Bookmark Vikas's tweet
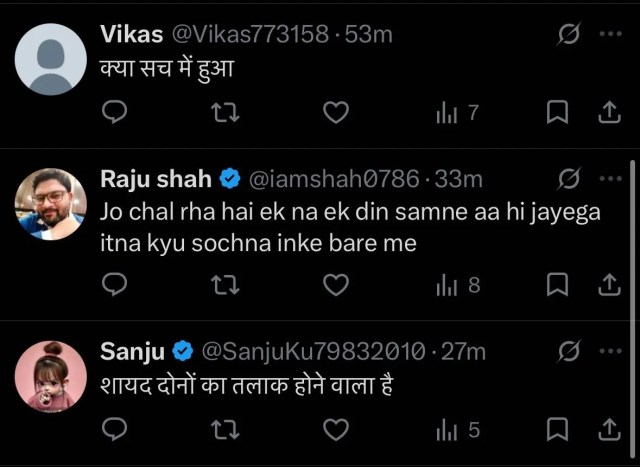This screenshot has height=467, width=640. [x=557, y=112]
